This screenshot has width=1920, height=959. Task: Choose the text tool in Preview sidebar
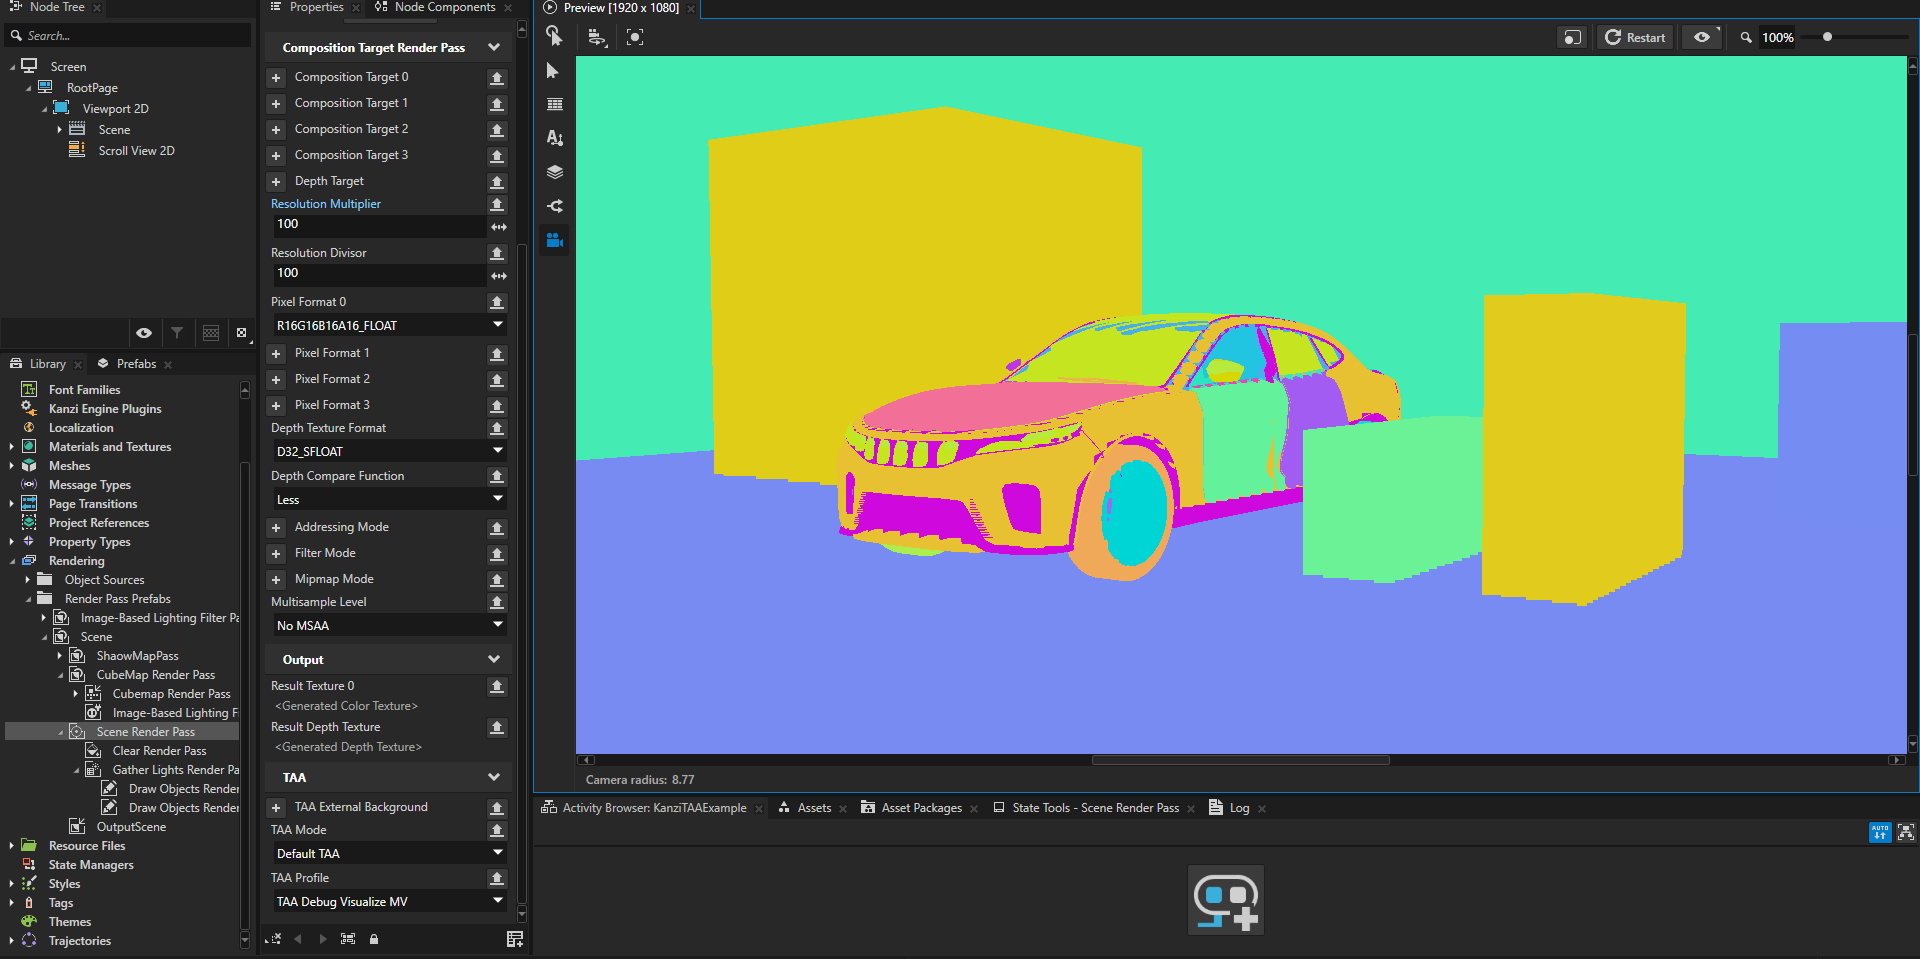[x=555, y=138]
